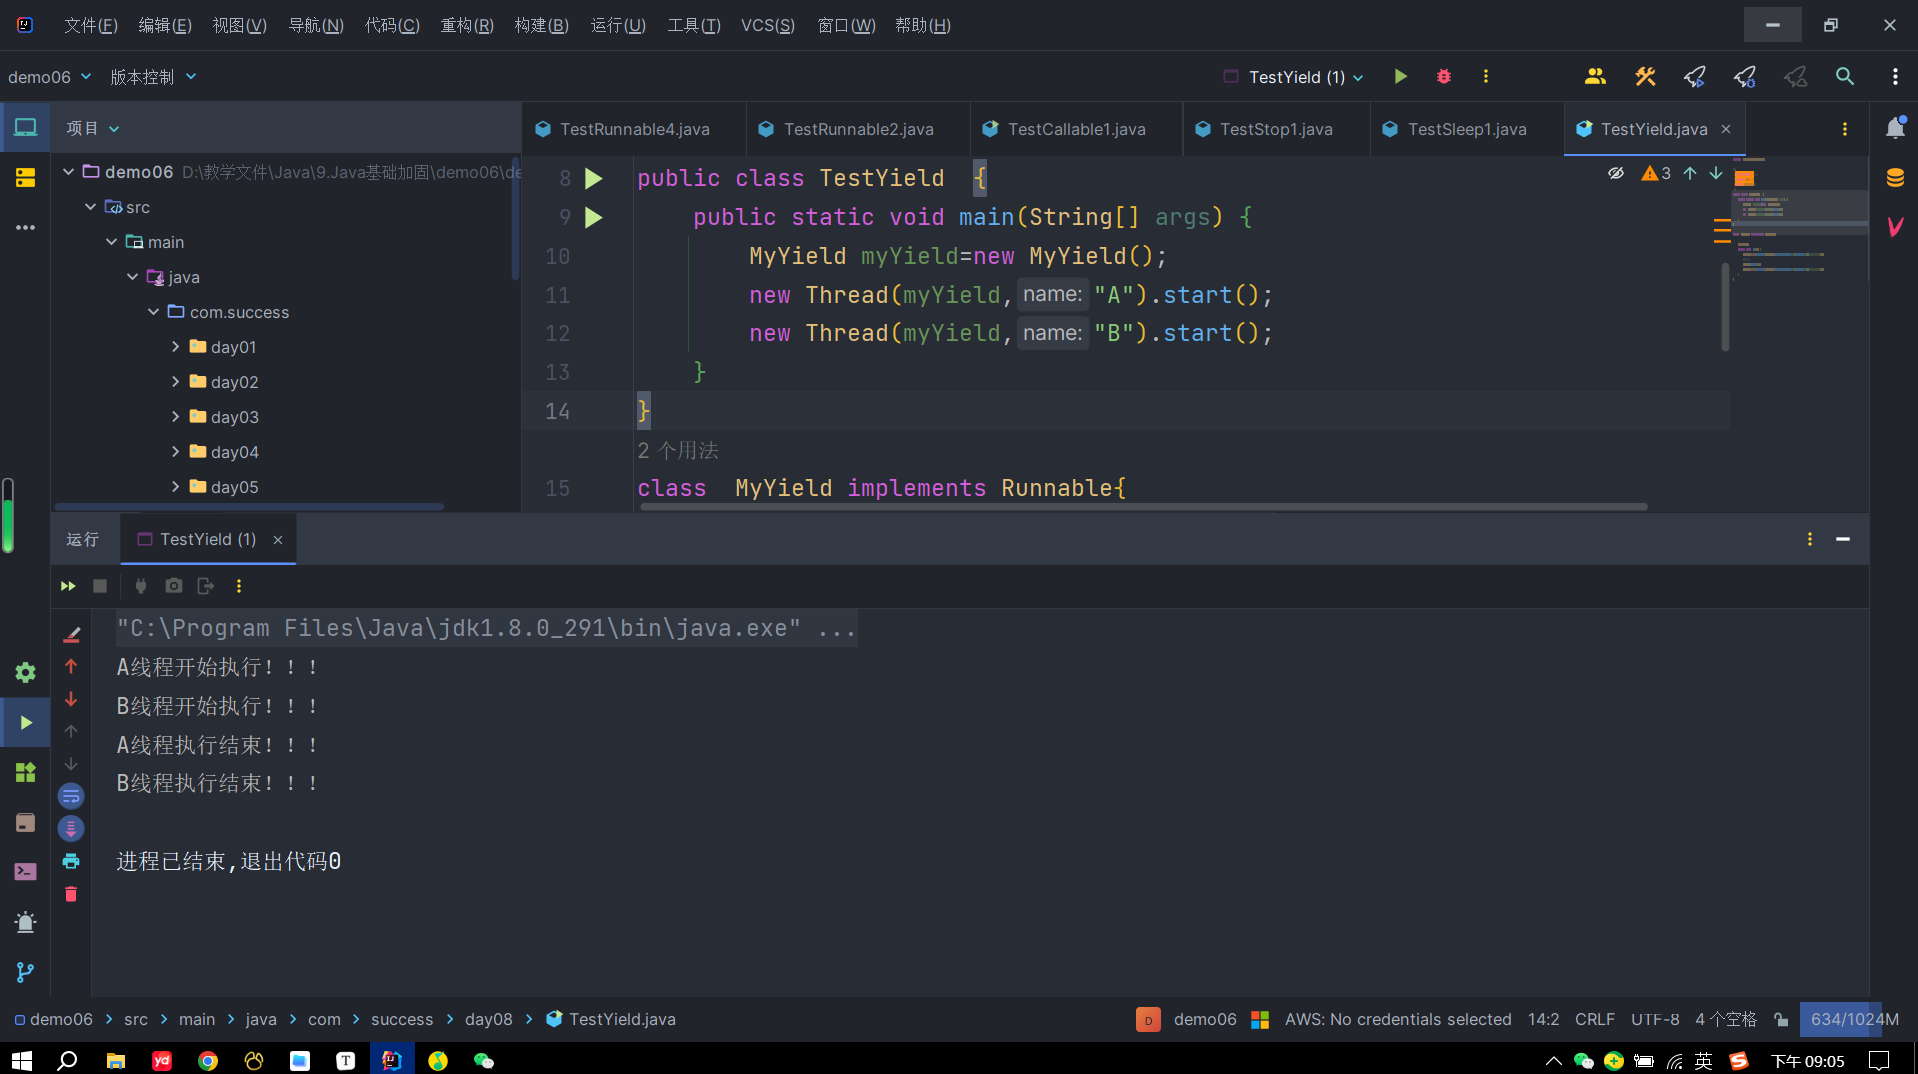The height and width of the screenshot is (1074, 1918).
Task: Click AWS: No credentials selected status
Action: [x=1398, y=1019]
